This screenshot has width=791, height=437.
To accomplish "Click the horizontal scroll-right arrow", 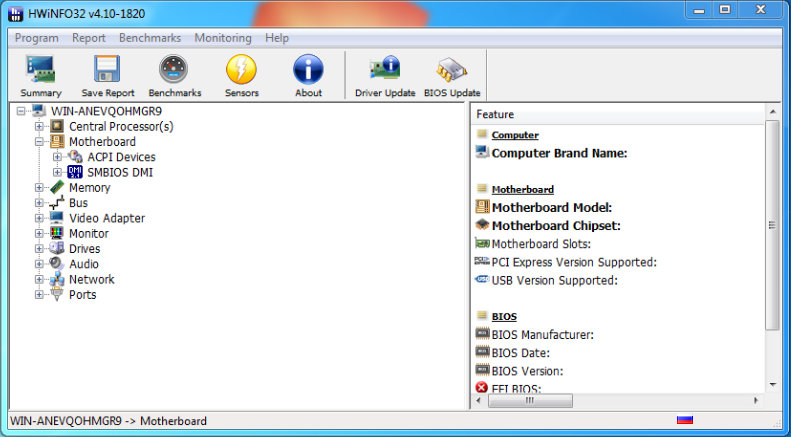I will [756, 400].
